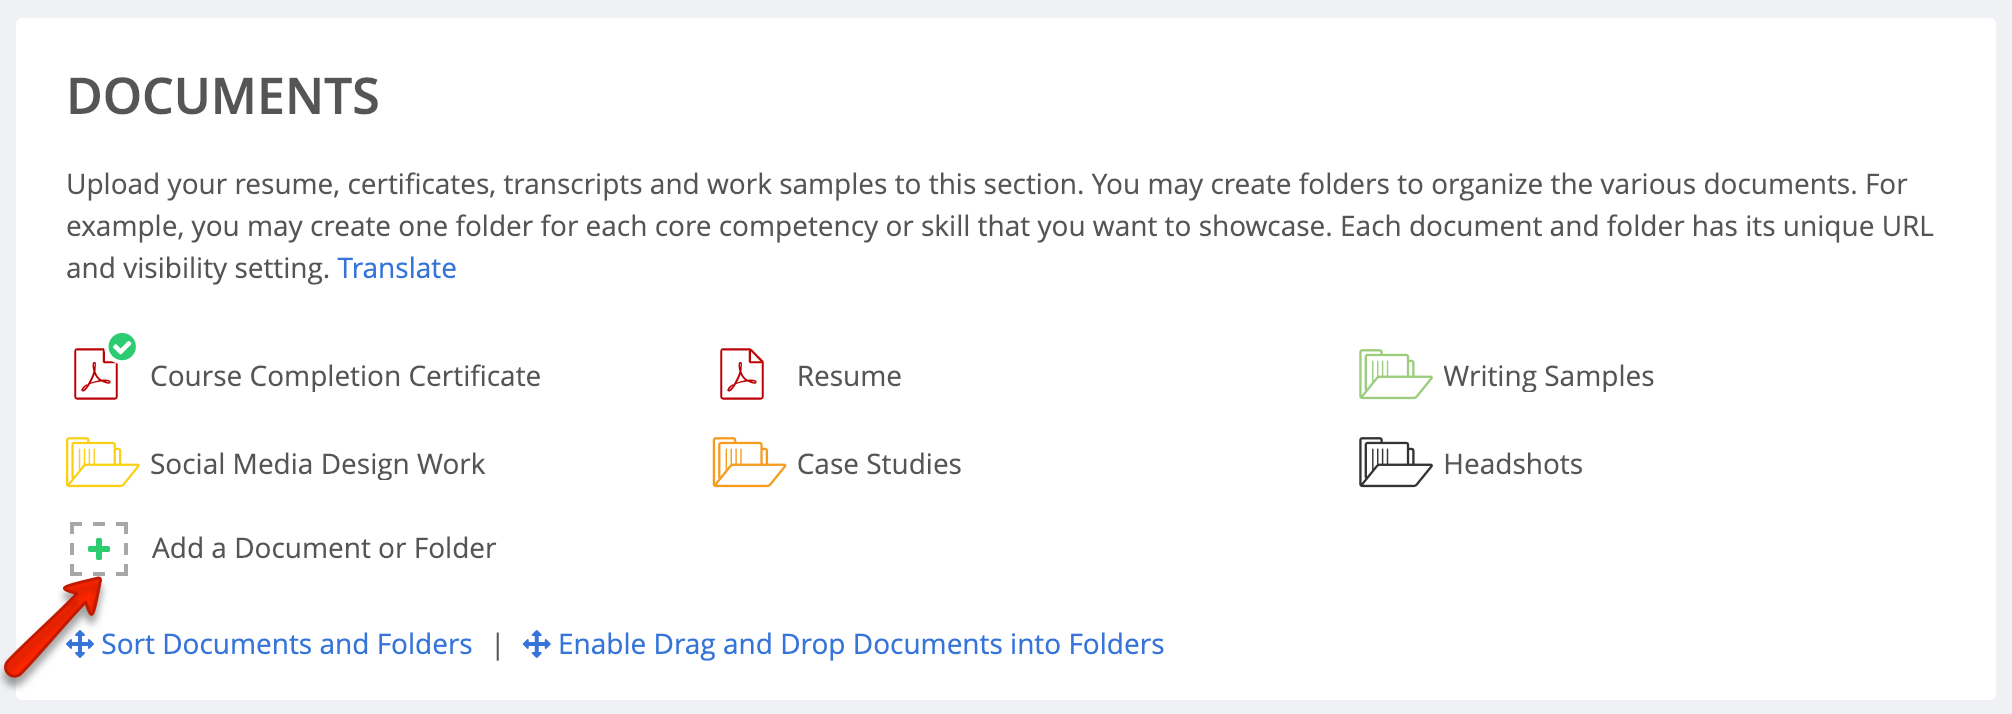The image size is (2012, 714).
Task: Open the Writing Samples folder label
Action: [1548, 376]
